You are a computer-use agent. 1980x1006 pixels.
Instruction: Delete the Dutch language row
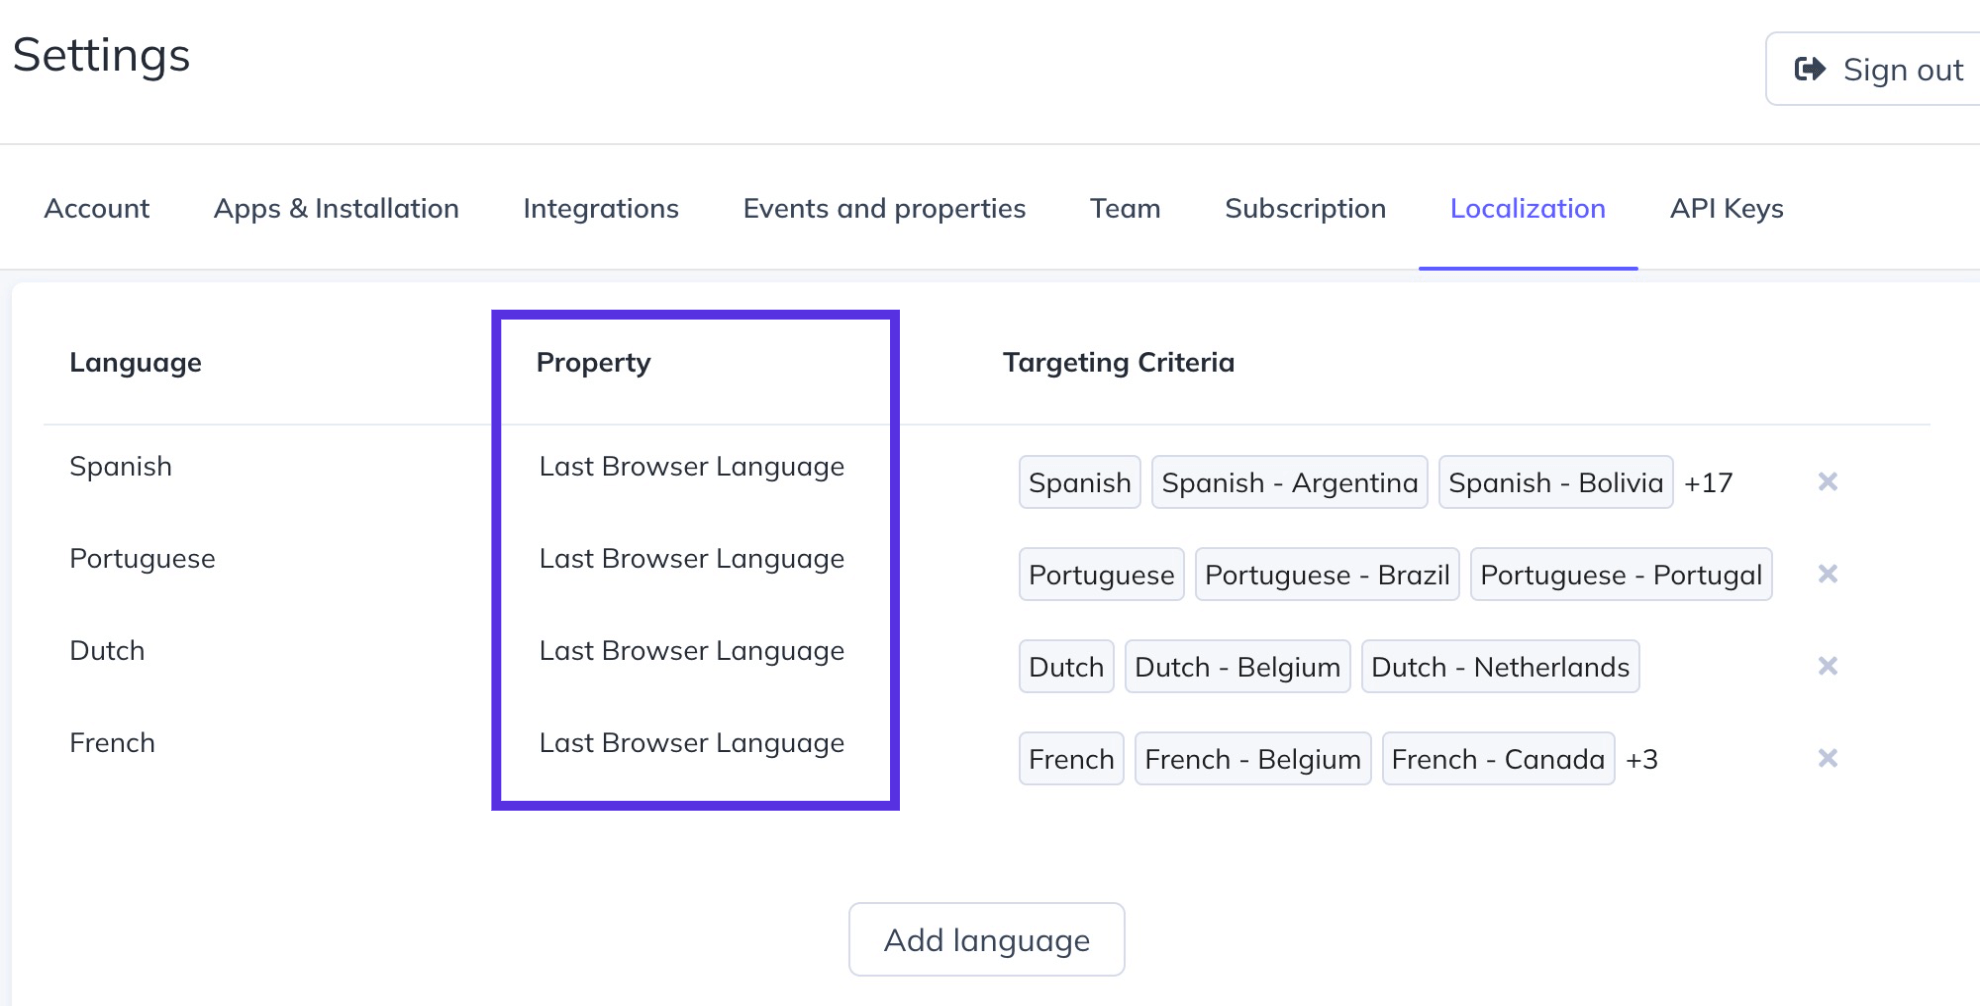pyautogui.click(x=1828, y=666)
